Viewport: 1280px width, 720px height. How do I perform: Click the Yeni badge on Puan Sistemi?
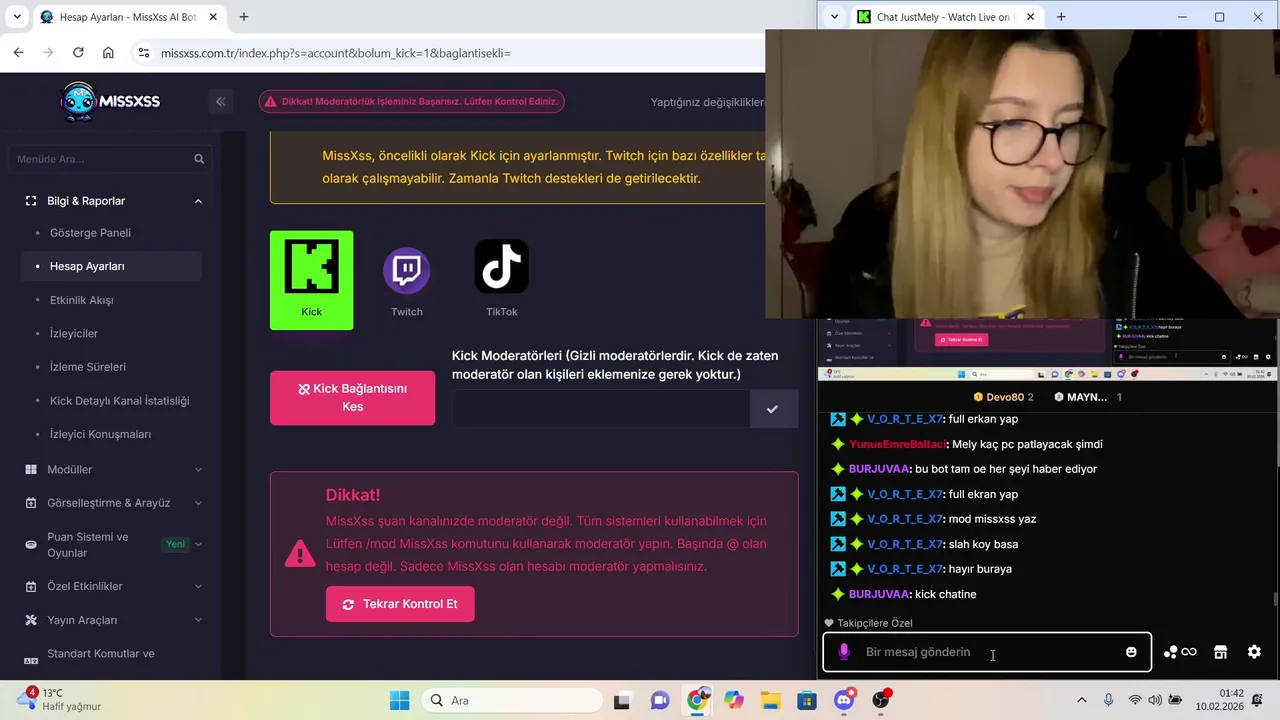click(175, 544)
